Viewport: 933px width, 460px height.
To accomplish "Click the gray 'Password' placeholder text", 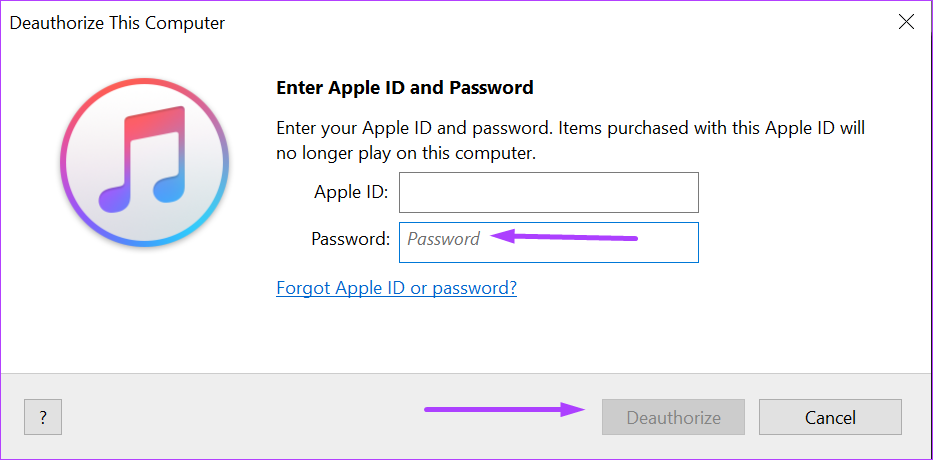I will 443,240.
